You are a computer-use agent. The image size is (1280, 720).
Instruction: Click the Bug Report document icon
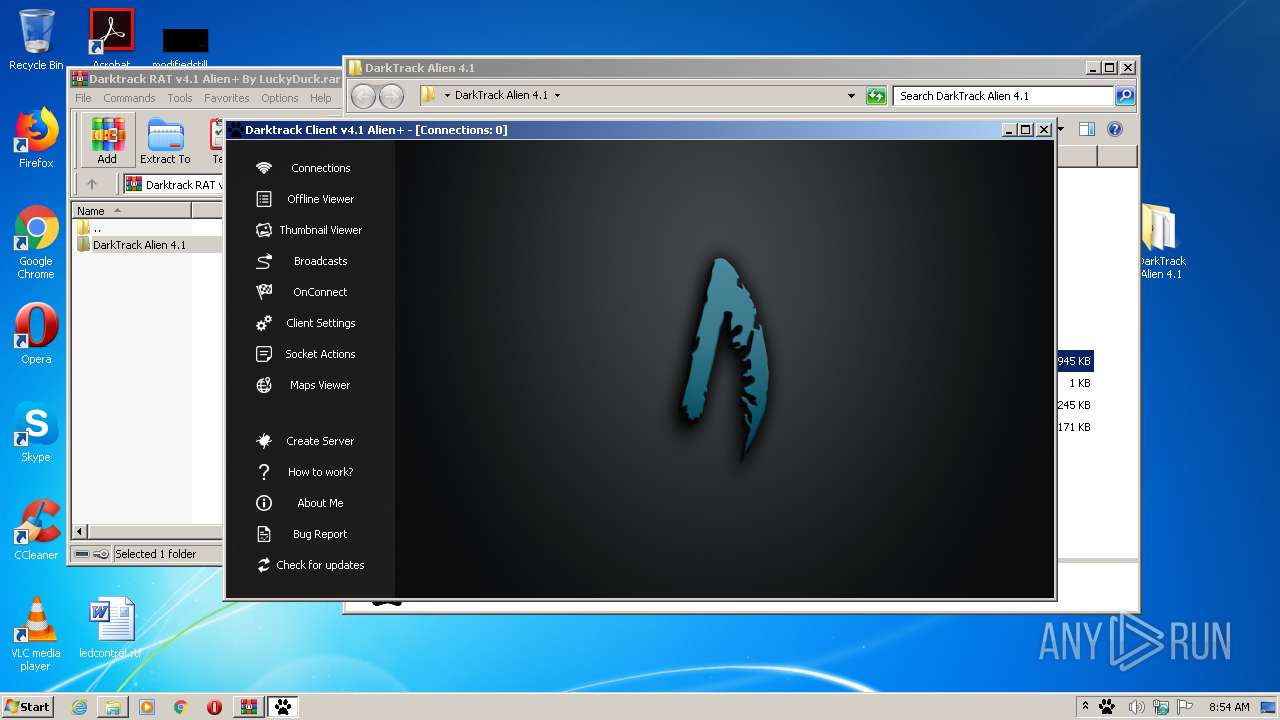coord(264,534)
